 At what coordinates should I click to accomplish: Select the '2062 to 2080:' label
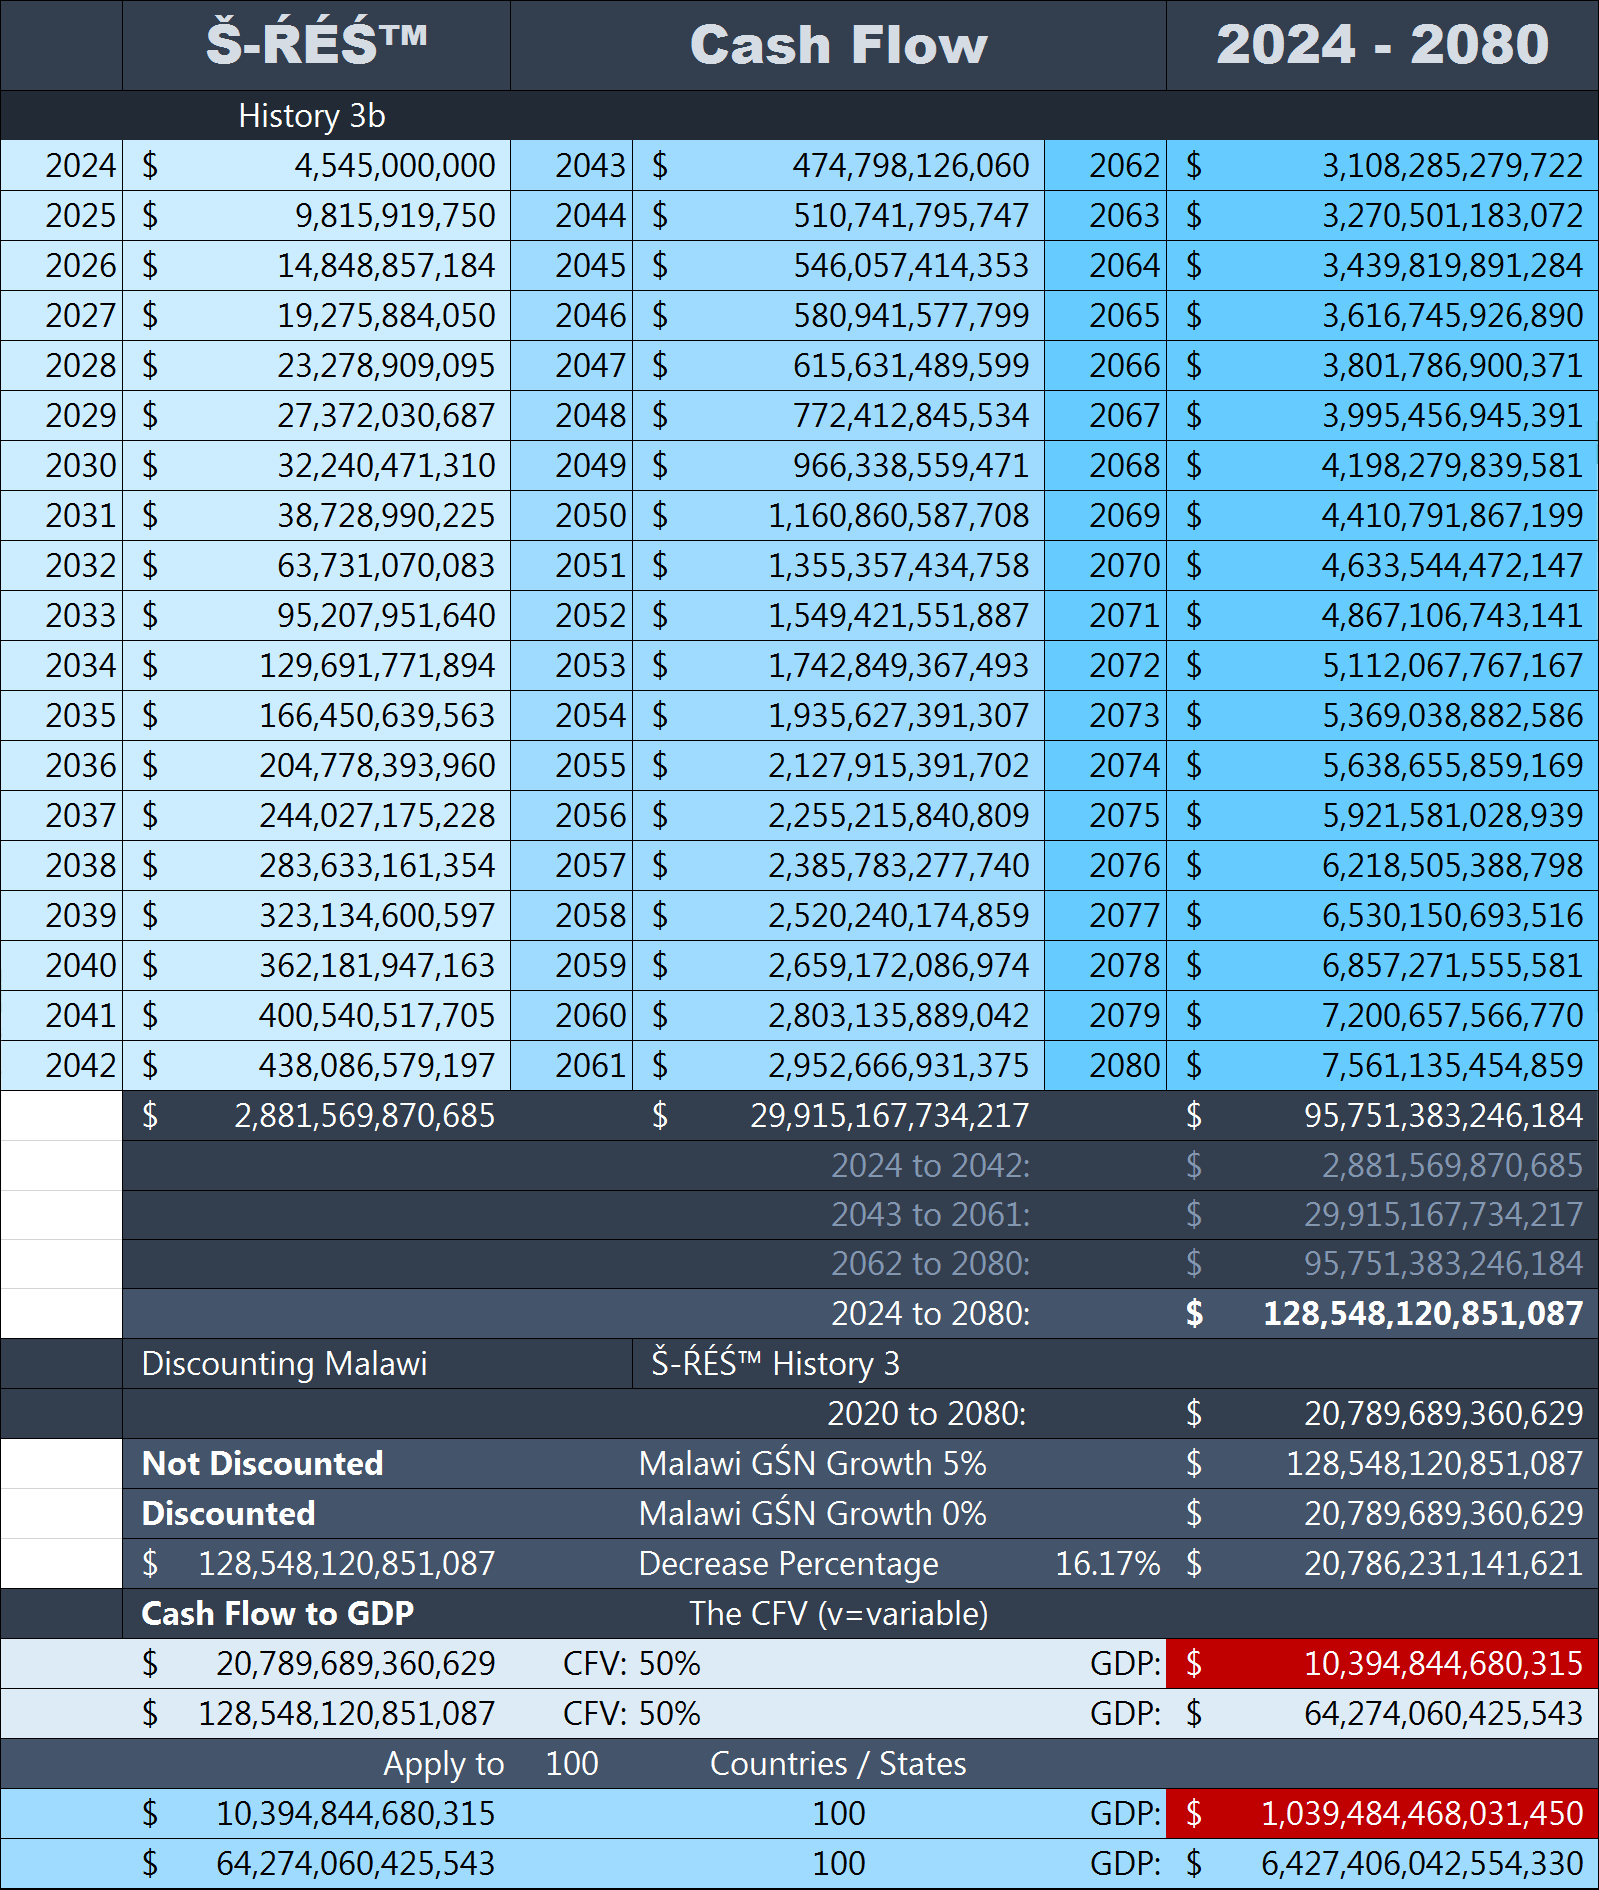tap(930, 1263)
